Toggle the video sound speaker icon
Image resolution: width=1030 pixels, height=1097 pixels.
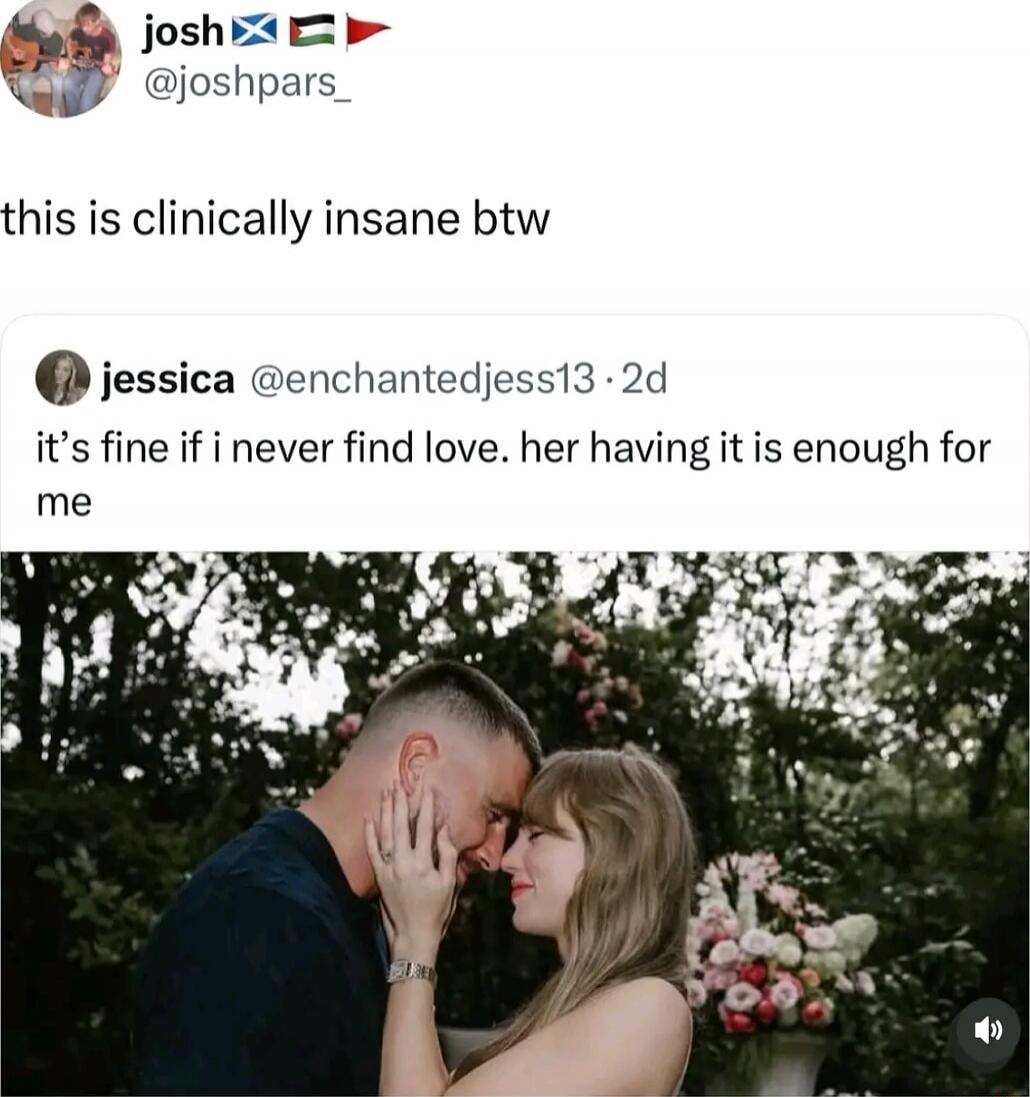coord(989,1030)
